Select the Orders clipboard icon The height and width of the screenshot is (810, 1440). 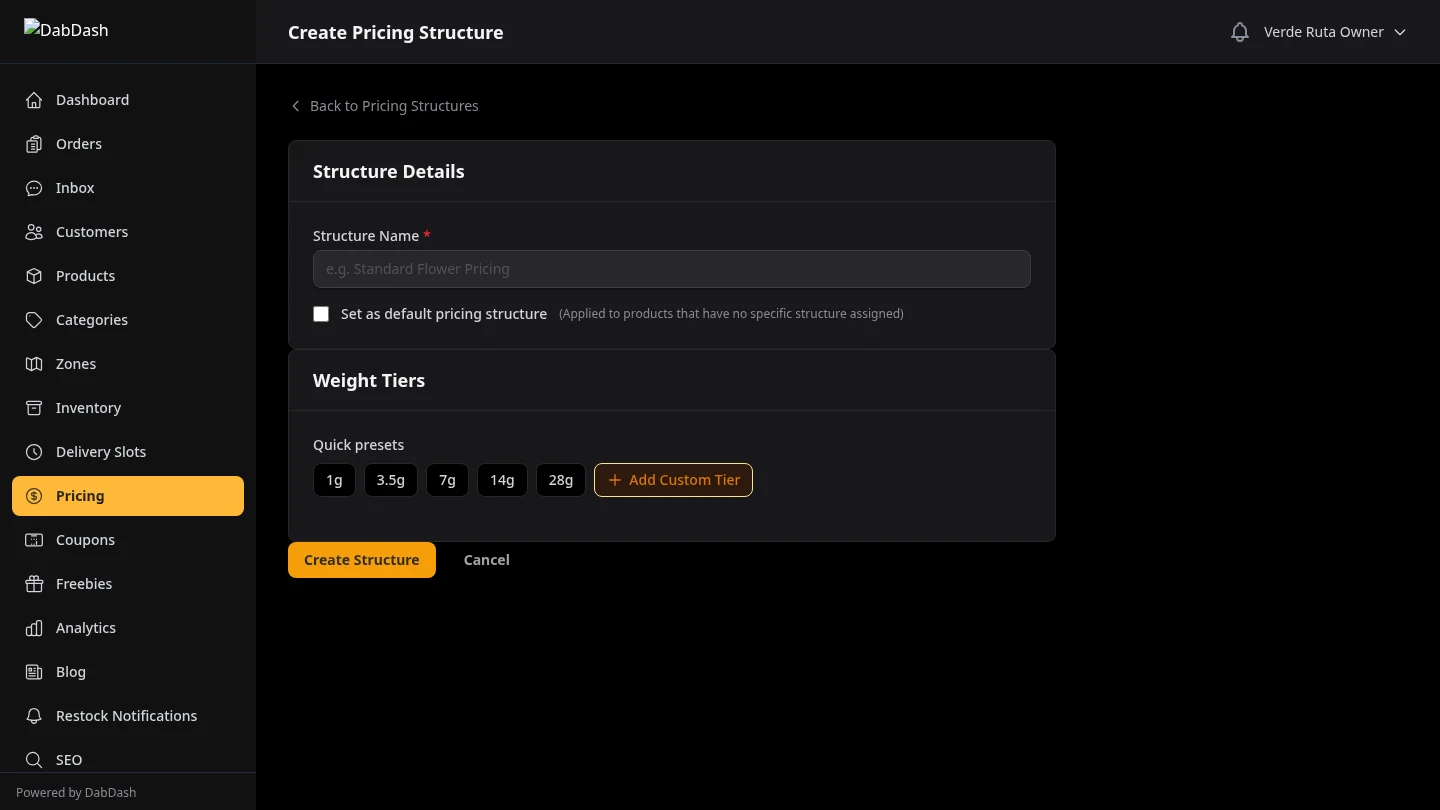(x=33, y=144)
